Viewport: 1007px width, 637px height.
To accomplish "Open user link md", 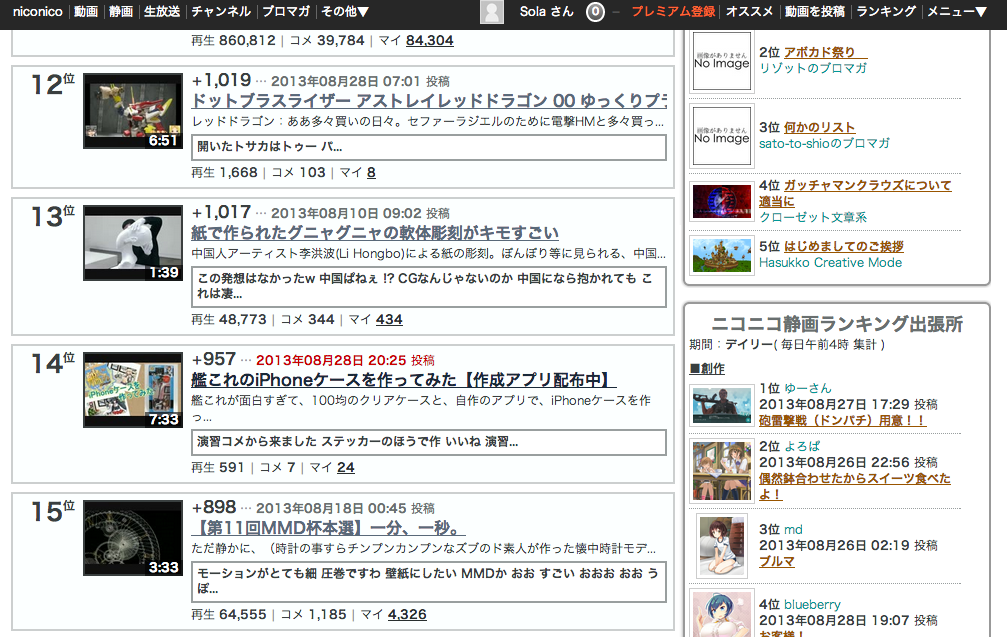I will 793,530.
